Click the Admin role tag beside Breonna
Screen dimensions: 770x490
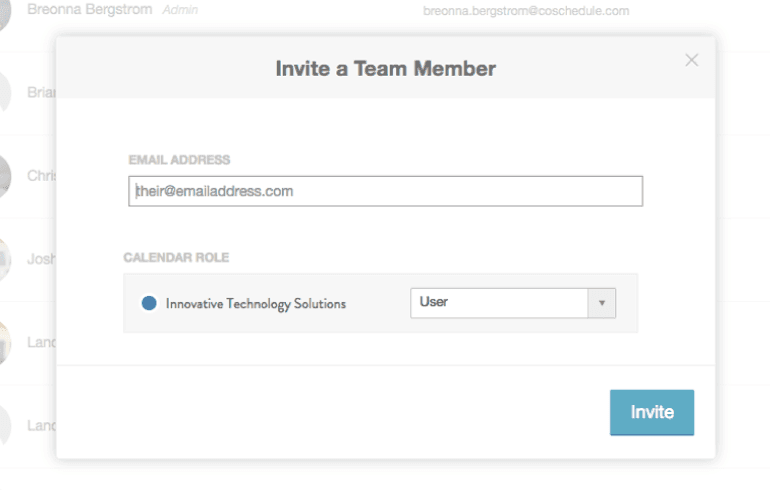point(180,10)
